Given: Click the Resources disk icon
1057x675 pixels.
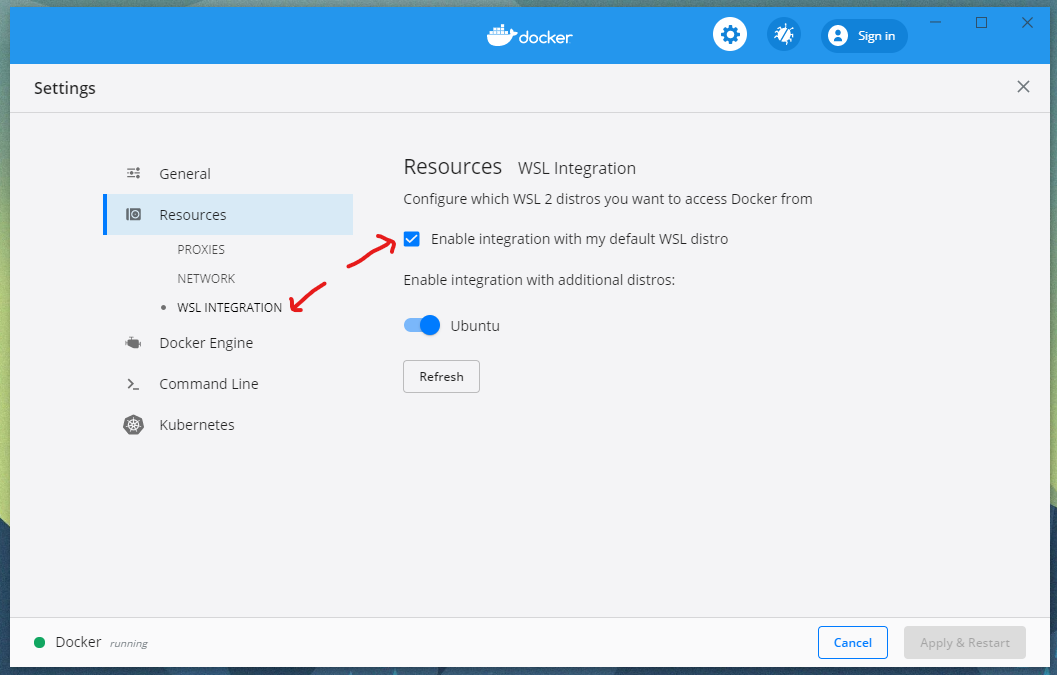Looking at the screenshot, I should pyautogui.click(x=133, y=214).
